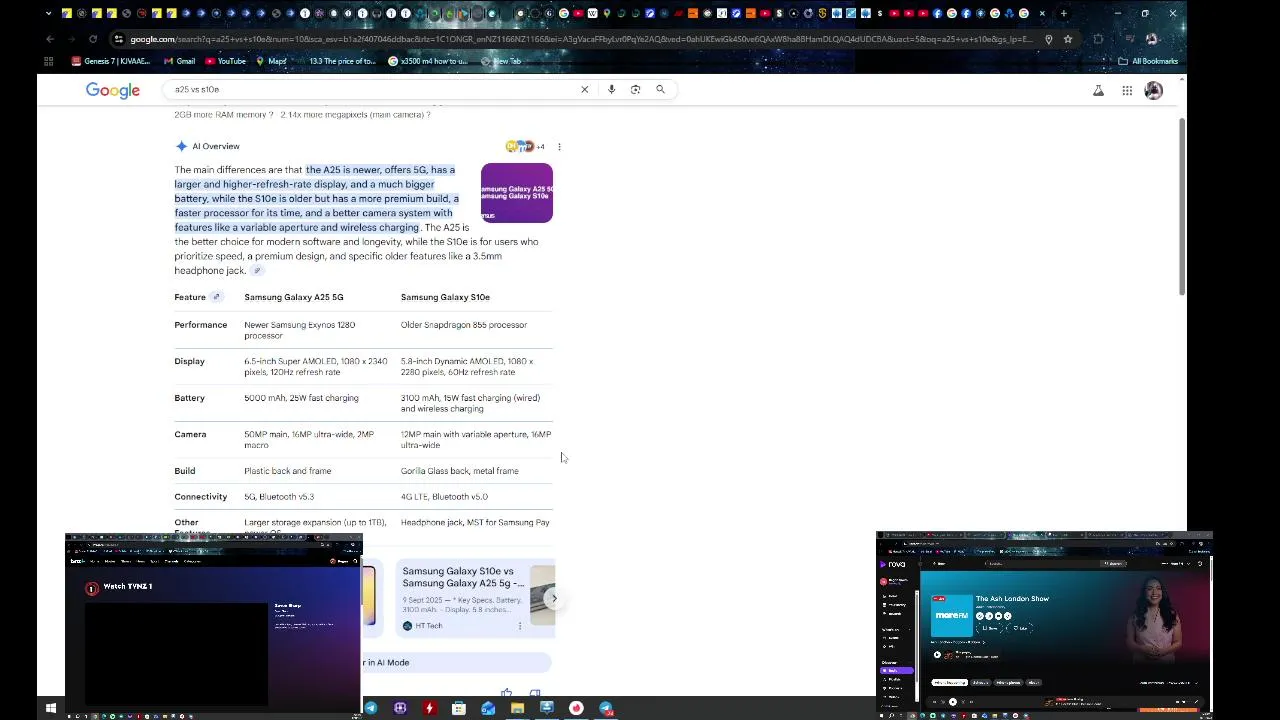Open the location permission icon in address bar
Viewport: 1280px width, 720px height.
[x=1048, y=39]
